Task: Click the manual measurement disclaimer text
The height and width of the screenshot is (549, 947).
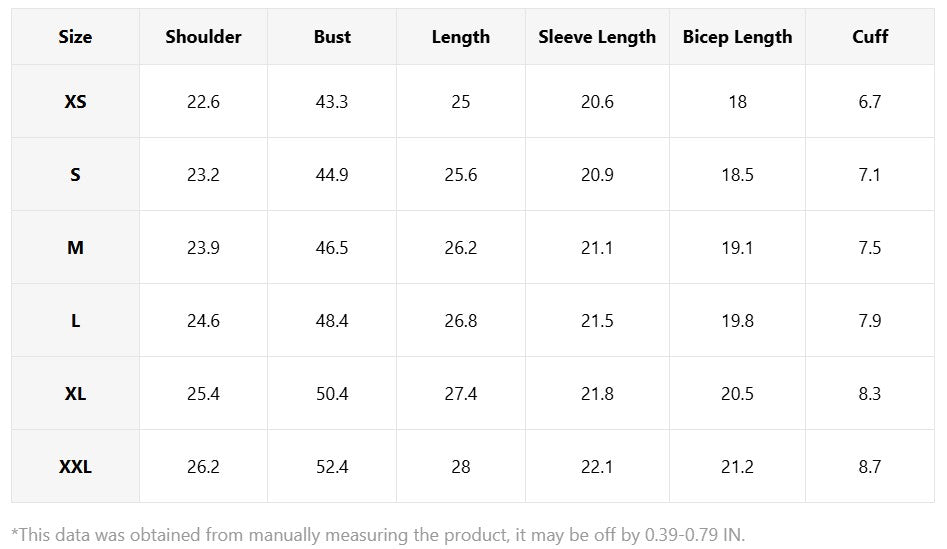Action: pyautogui.click(x=378, y=534)
